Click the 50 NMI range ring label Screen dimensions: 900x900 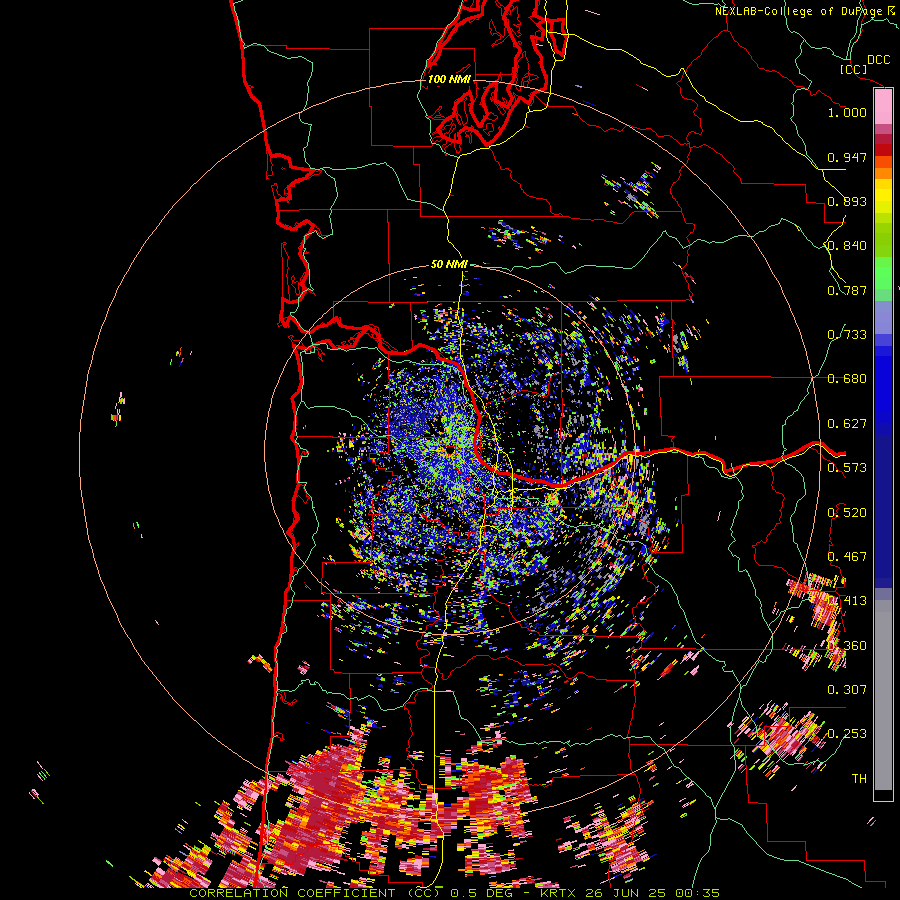(449, 265)
